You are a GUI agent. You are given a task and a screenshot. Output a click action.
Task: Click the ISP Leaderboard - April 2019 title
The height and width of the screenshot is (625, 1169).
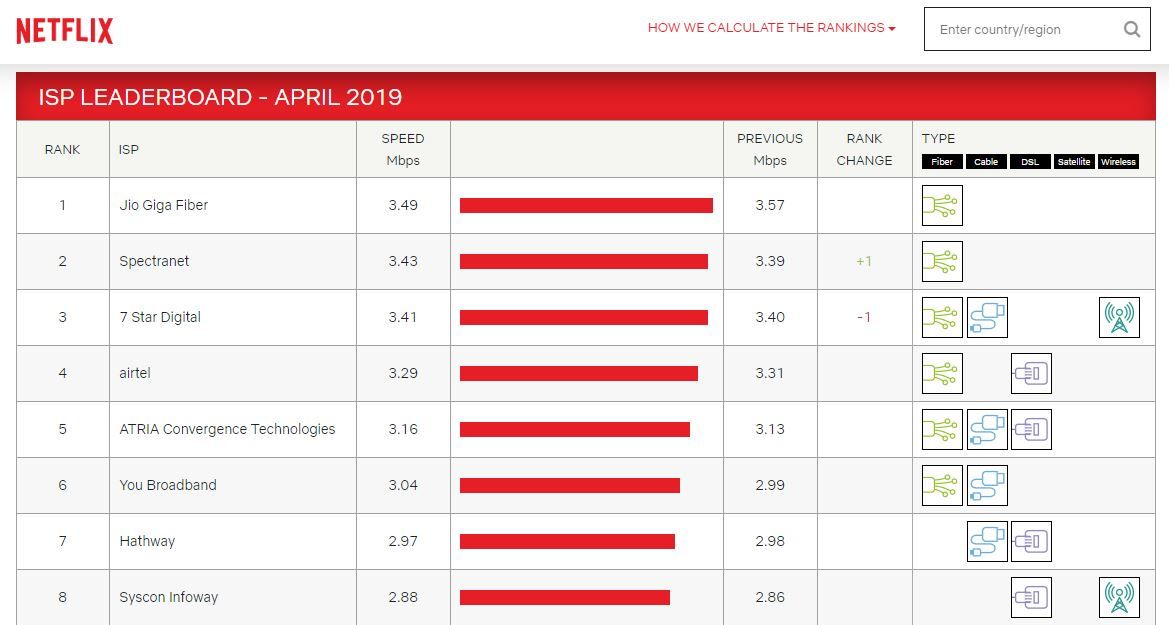[220, 97]
